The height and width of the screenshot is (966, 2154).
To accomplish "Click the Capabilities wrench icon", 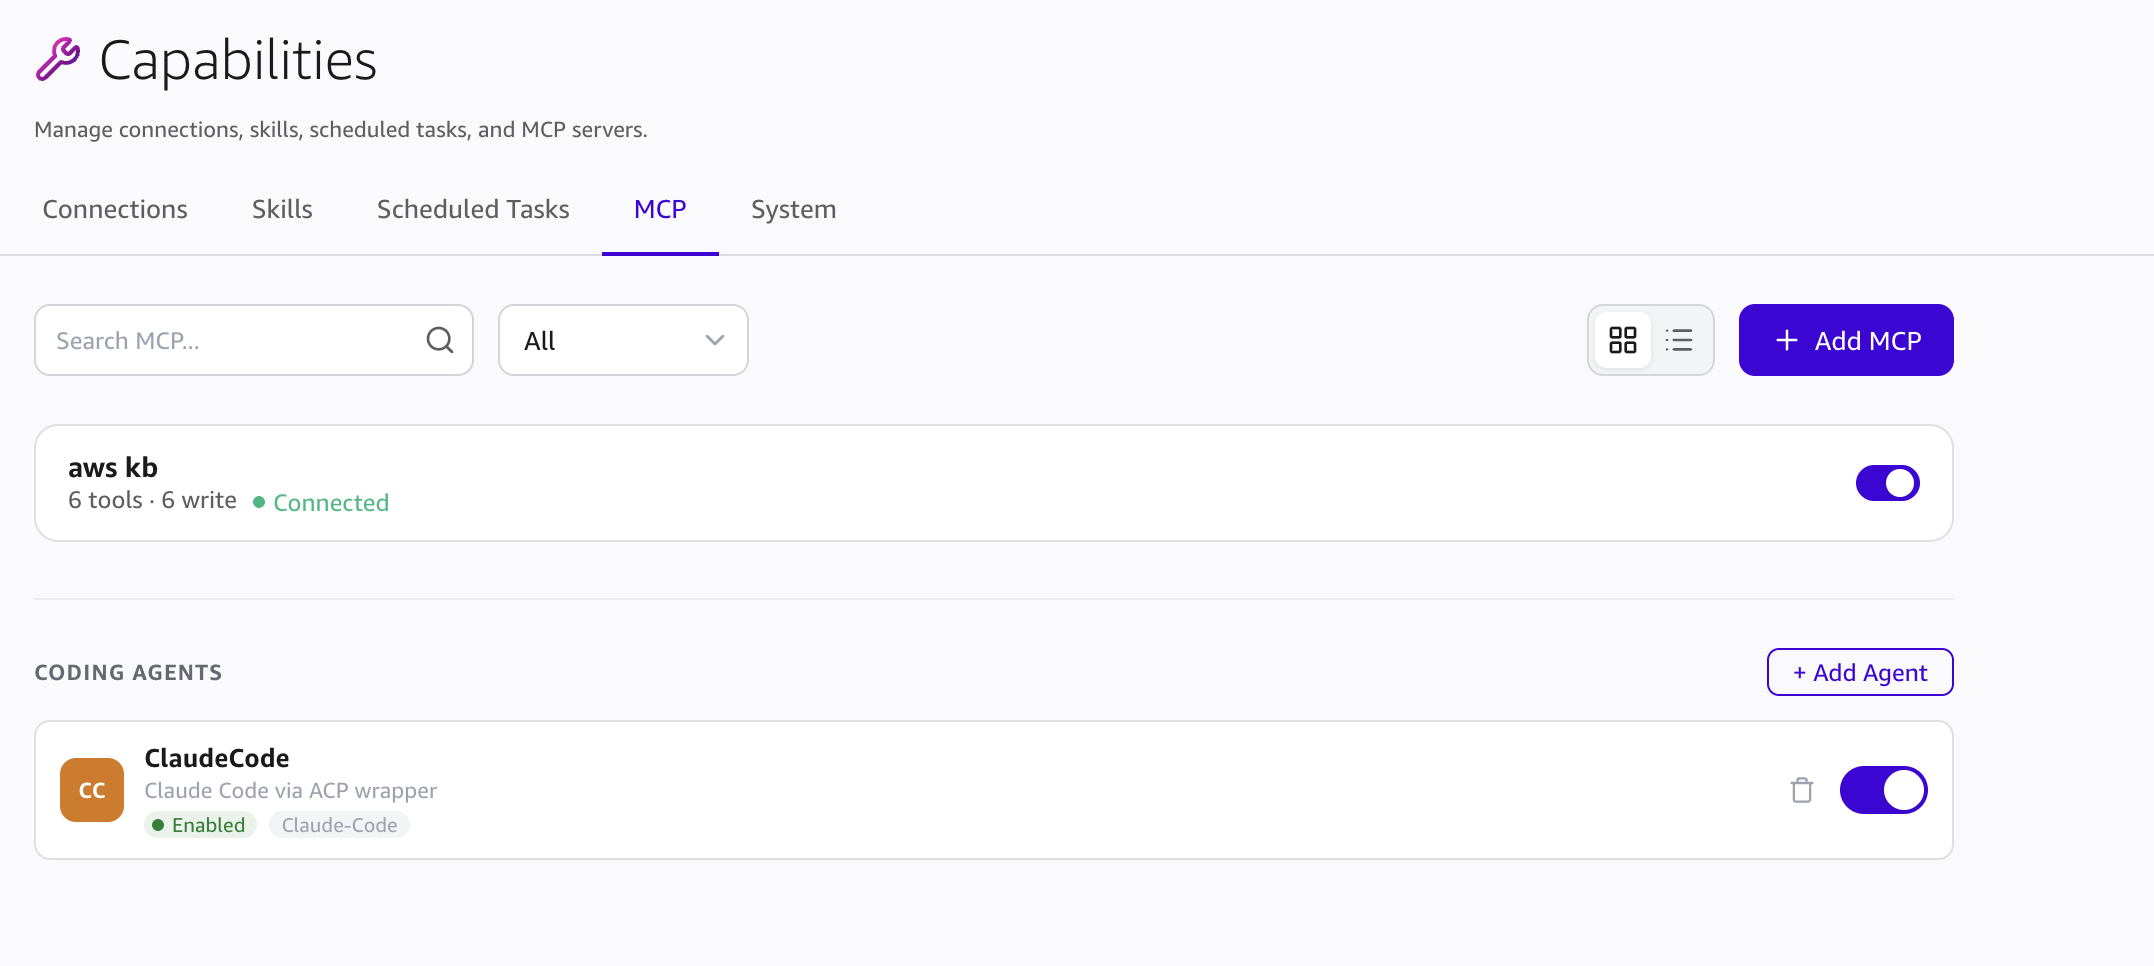I will coord(58,59).
